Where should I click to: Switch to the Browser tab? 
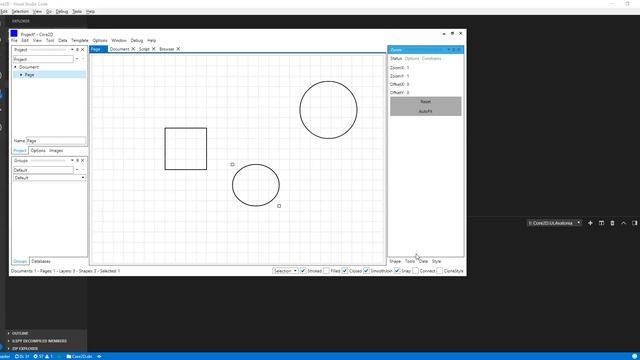(x=167, y=49)
